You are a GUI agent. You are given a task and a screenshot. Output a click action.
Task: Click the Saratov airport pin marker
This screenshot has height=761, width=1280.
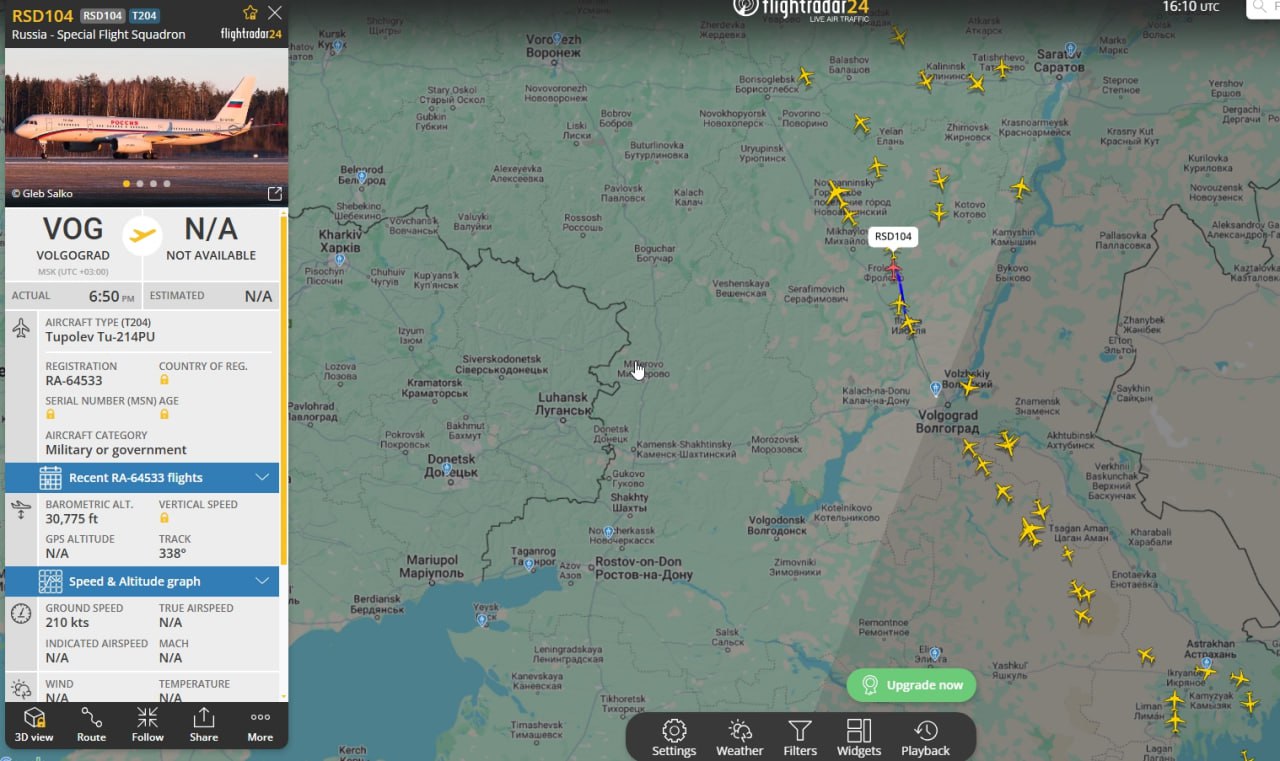point(1070,49)
